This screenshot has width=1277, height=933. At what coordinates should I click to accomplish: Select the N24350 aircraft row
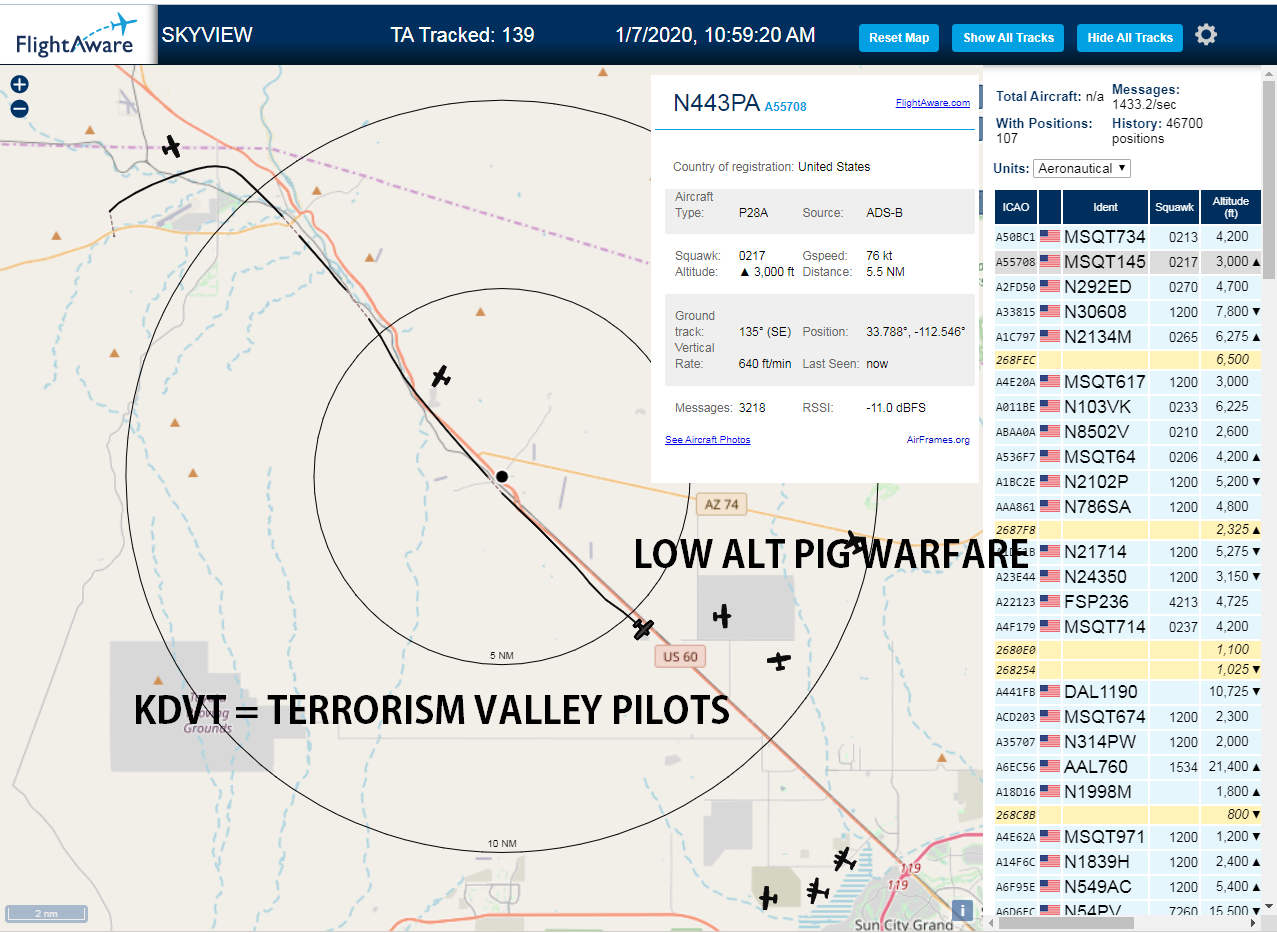1128,577
